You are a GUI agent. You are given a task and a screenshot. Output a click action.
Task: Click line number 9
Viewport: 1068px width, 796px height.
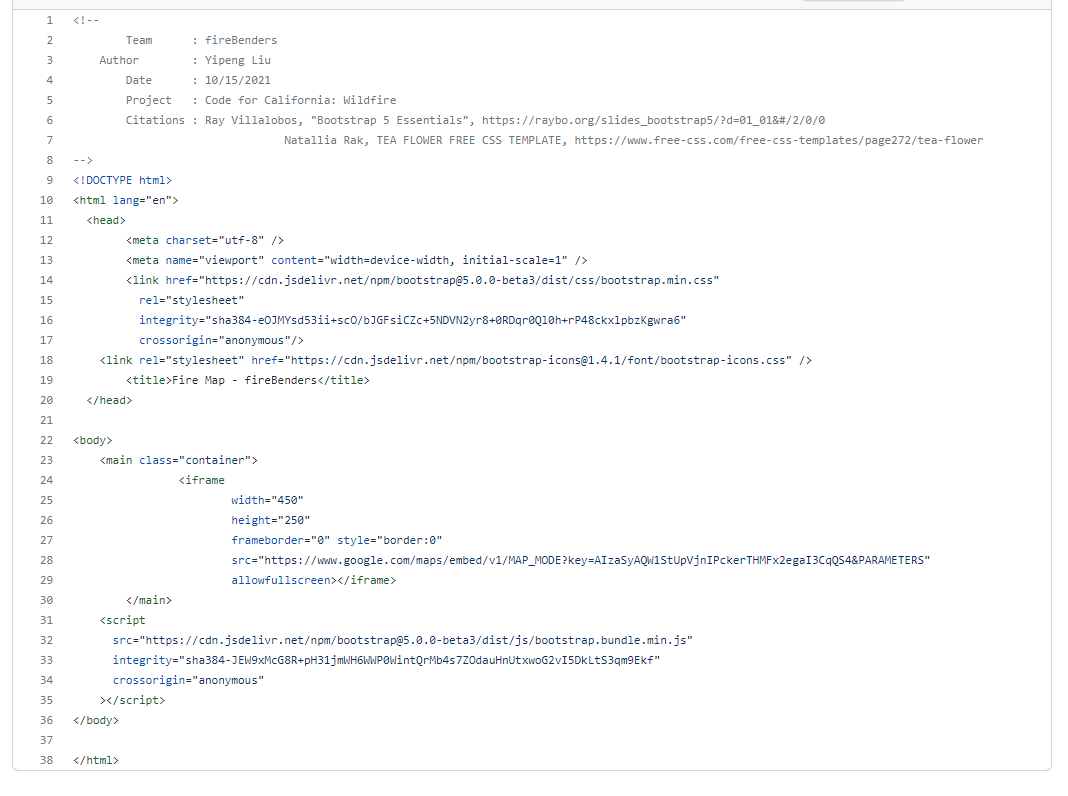(49, 180)
